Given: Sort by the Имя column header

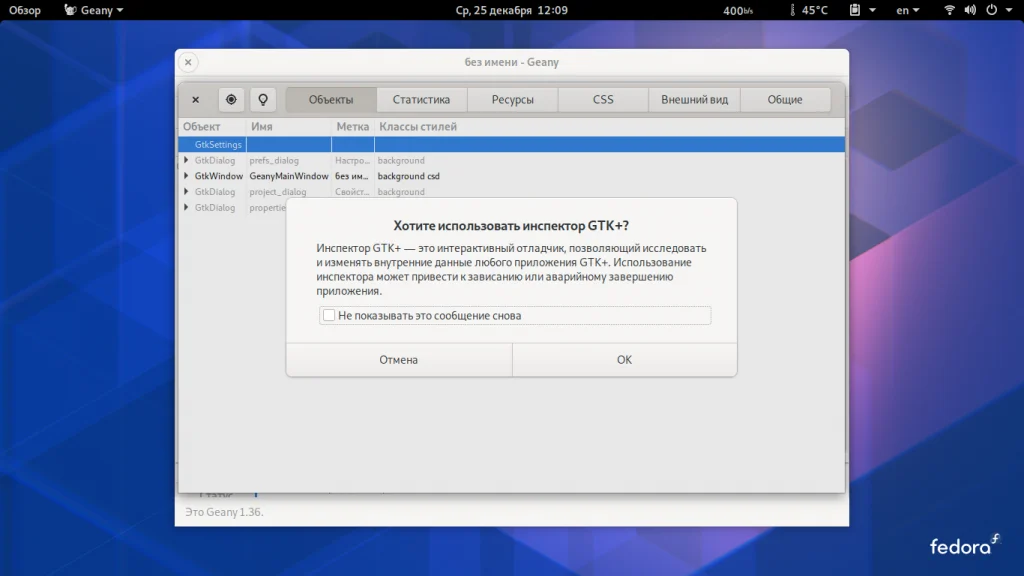Looking at the screenshot, I should (x=289, y=127).
